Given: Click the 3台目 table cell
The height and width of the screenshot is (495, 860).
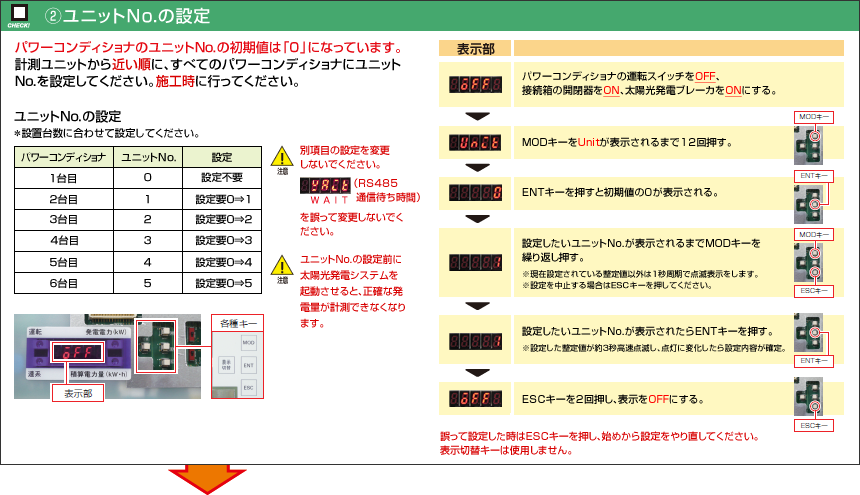Looking at the screenshot, I should pyautogui.click(x=64, y=220).
